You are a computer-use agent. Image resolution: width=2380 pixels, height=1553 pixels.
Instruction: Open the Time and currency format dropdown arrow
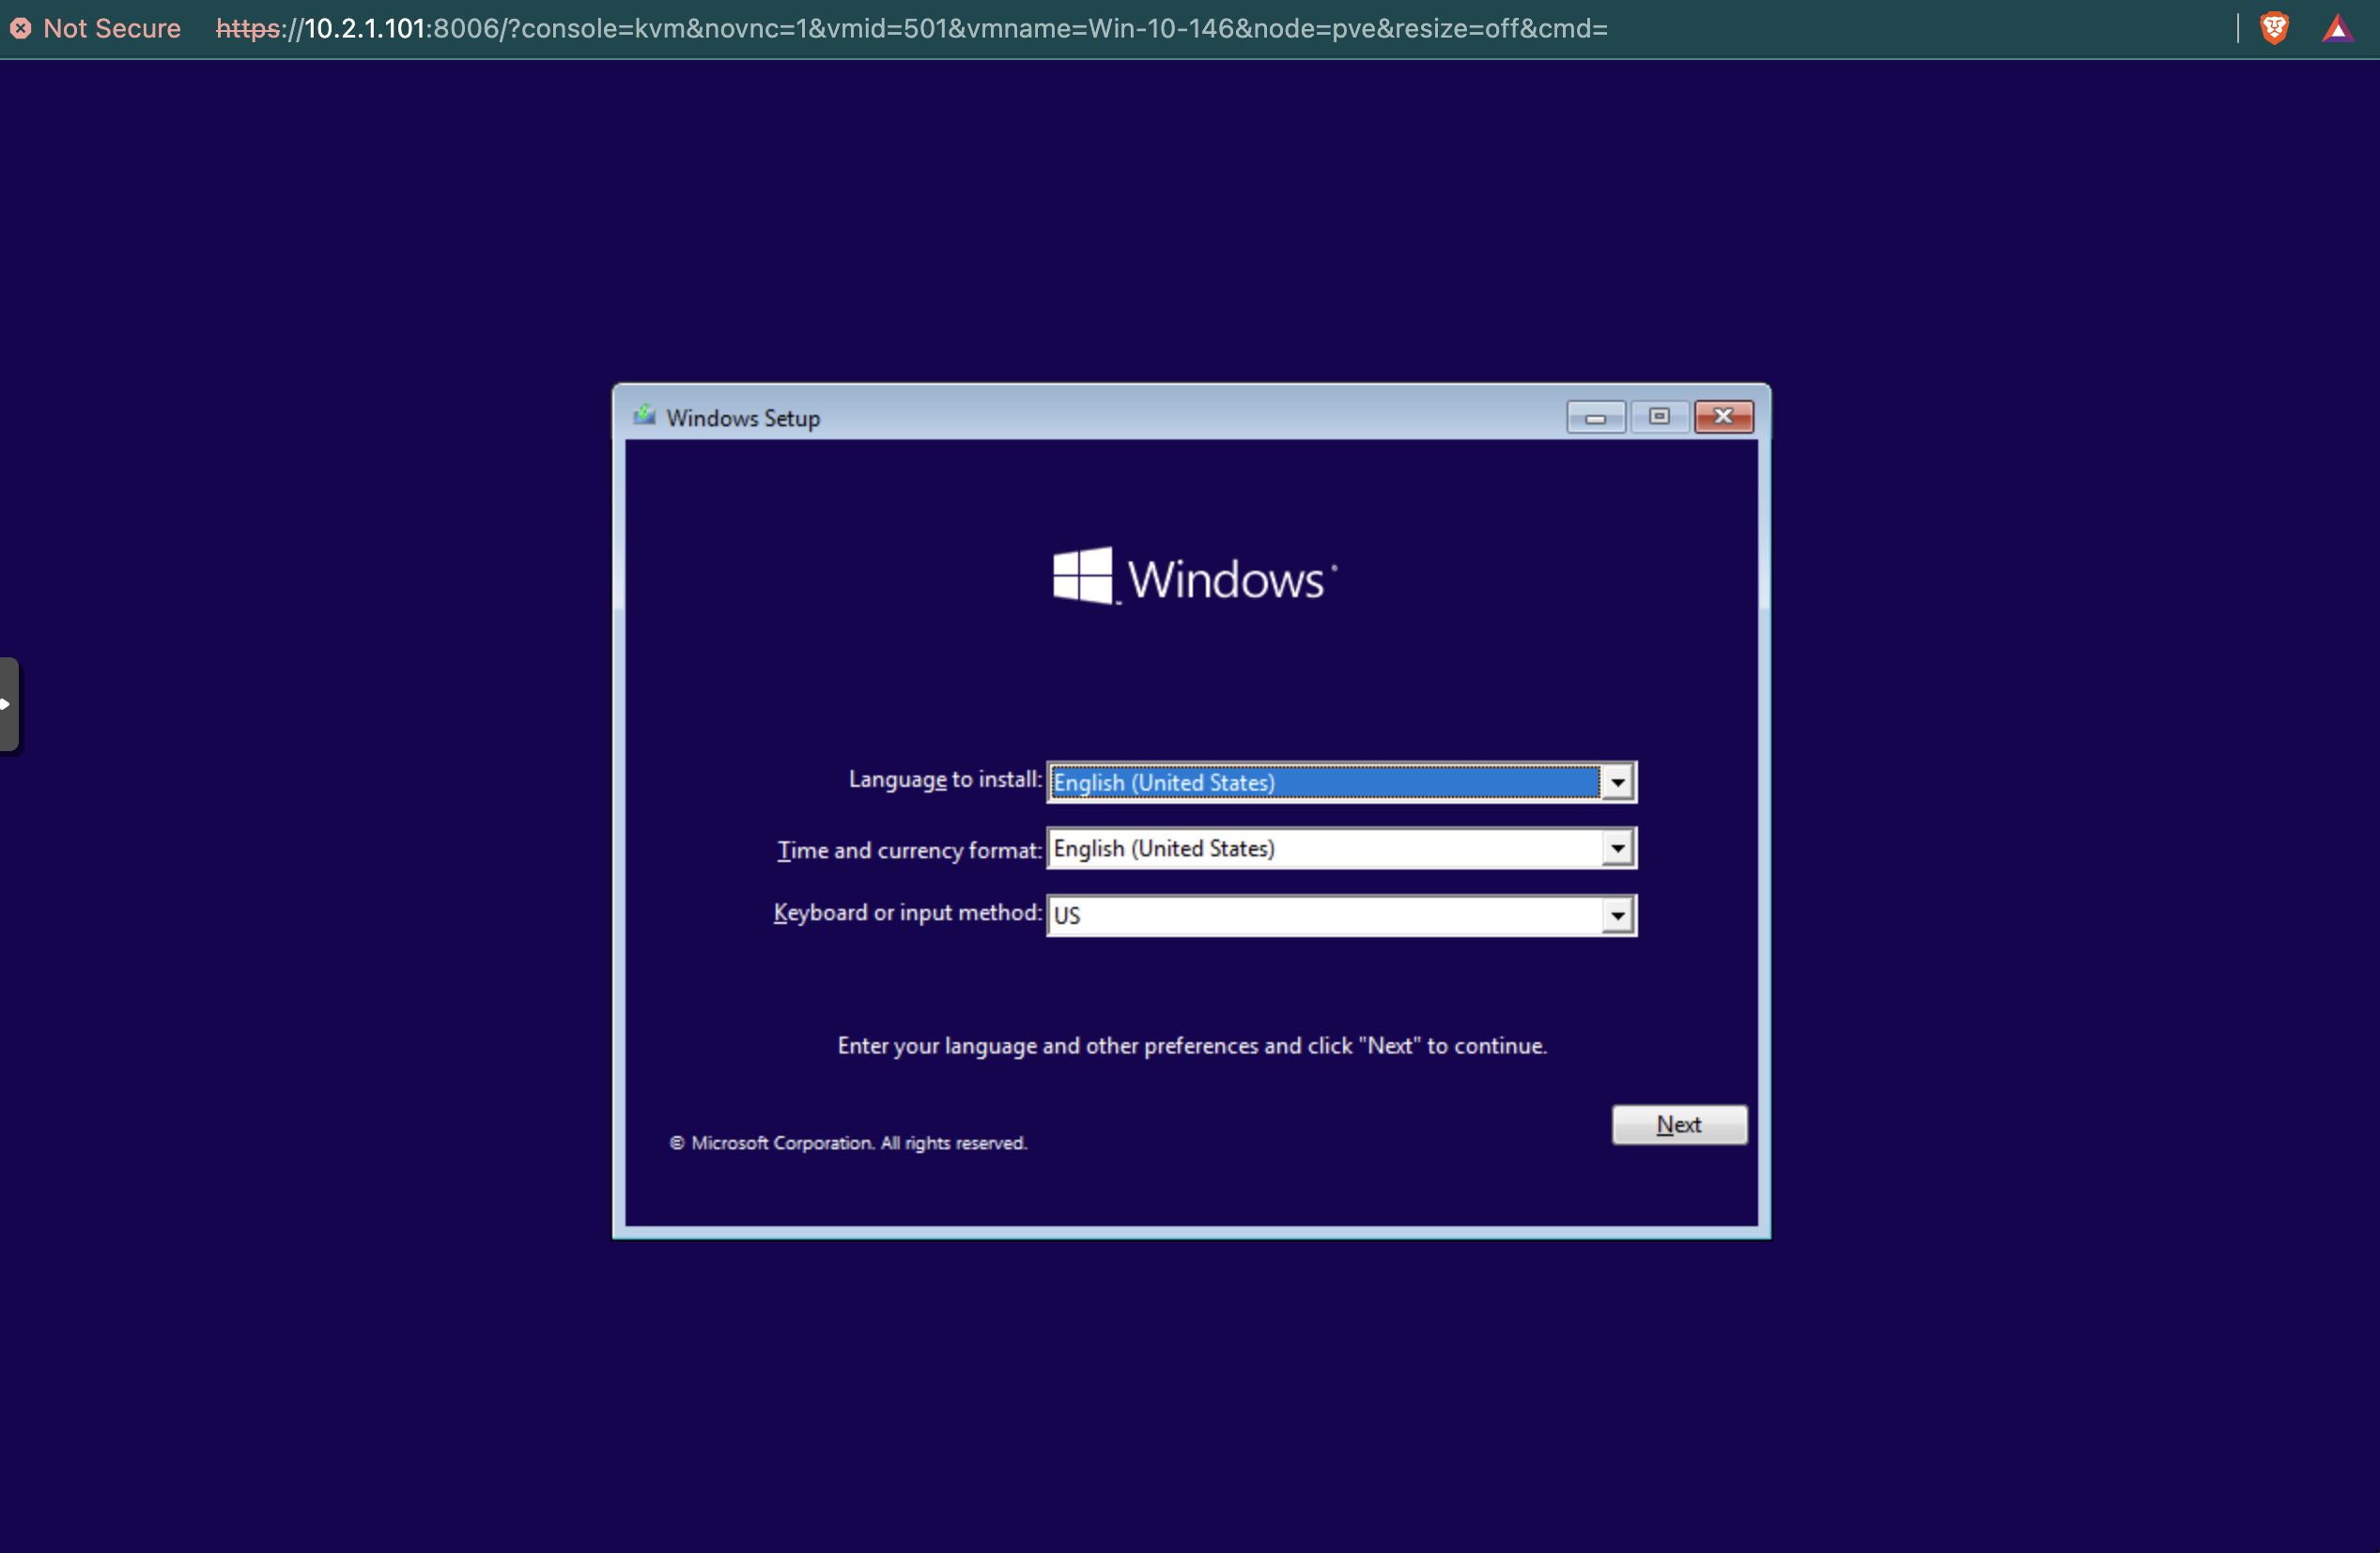tap(1616, 848)
